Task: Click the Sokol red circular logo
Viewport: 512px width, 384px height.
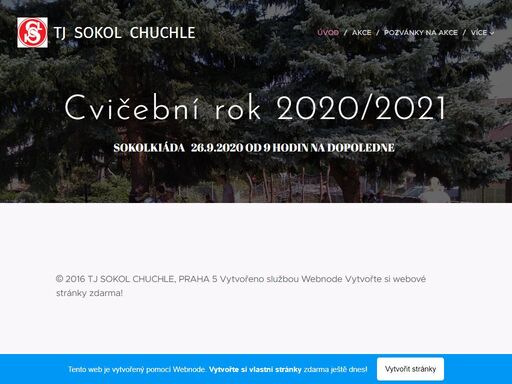Action: point(32,32)
